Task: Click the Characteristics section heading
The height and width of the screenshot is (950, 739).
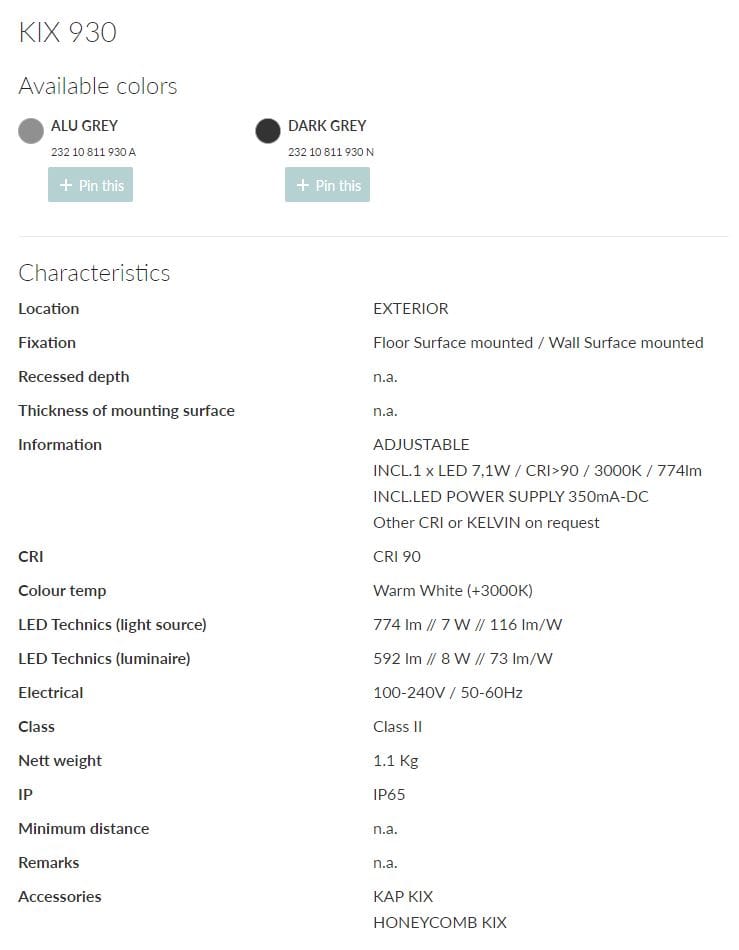Action: click(94, 273)
